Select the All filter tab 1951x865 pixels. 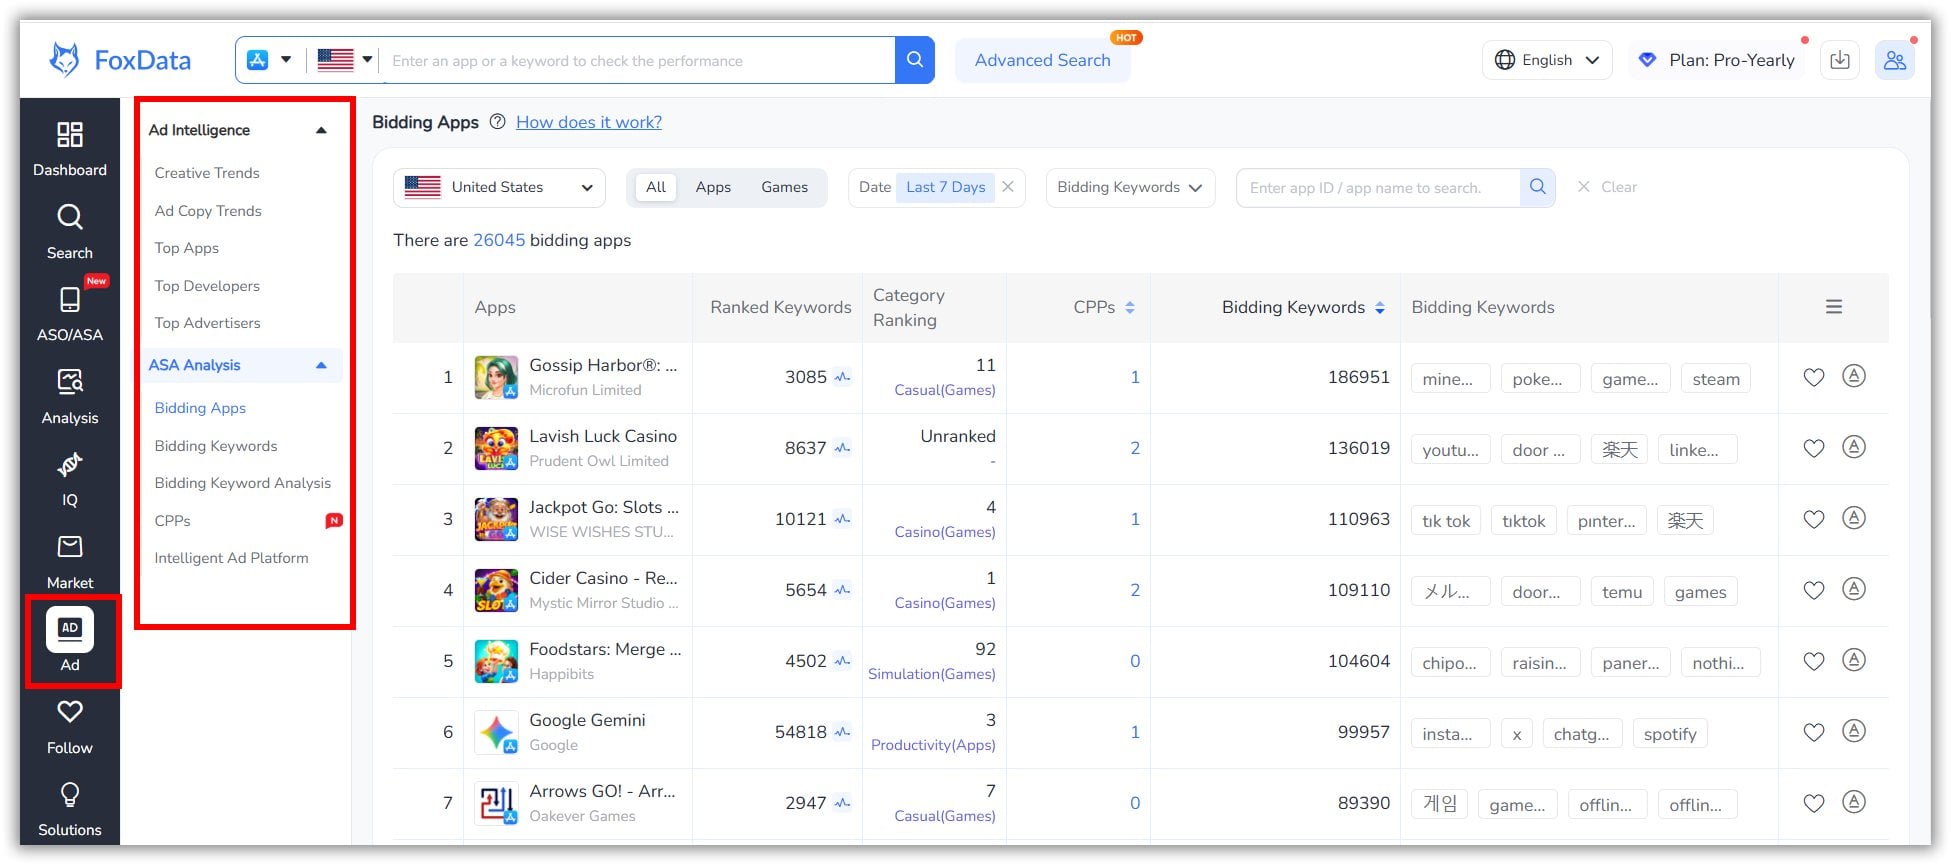click(x=655, y=187)
